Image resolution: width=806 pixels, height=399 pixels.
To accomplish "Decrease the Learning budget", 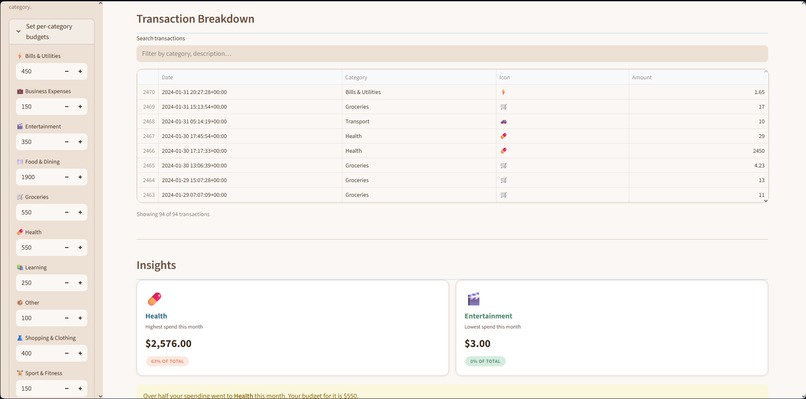I will click(67, 283).
